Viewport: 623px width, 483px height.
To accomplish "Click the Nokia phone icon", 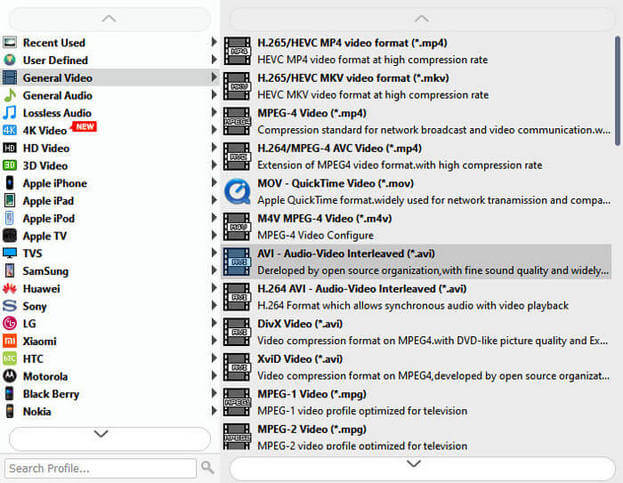I will click(10, 411).
